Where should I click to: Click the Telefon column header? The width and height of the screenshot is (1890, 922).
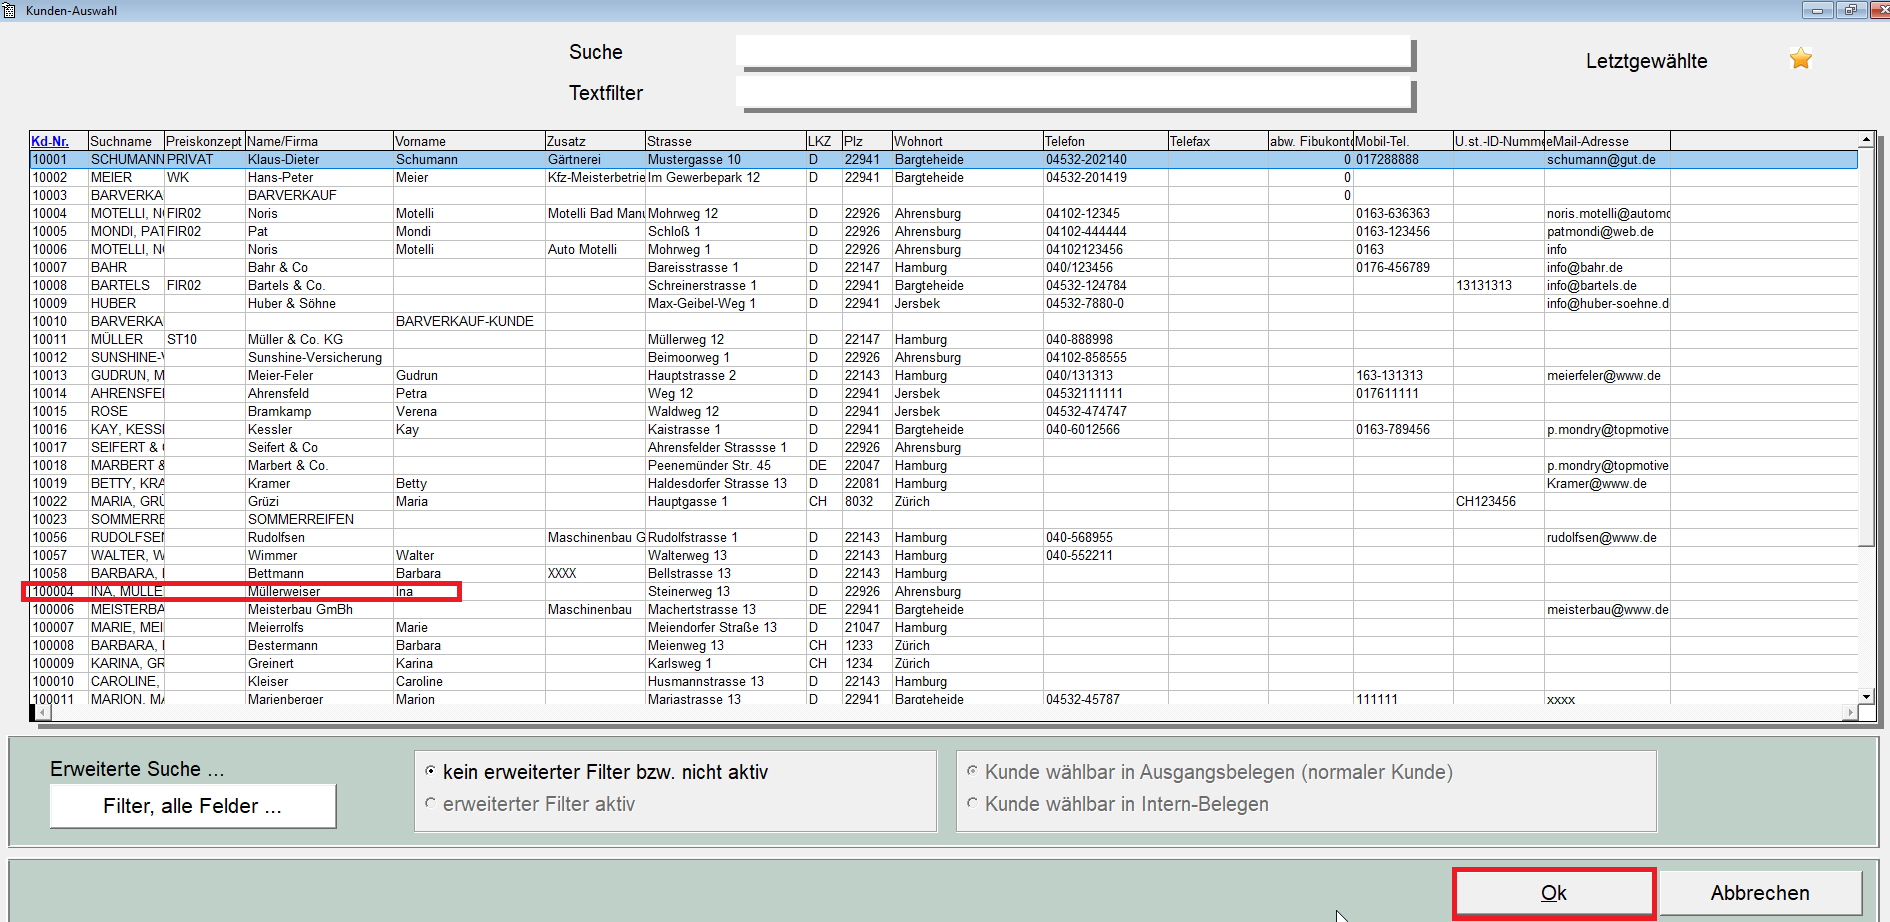point(1105,141)
